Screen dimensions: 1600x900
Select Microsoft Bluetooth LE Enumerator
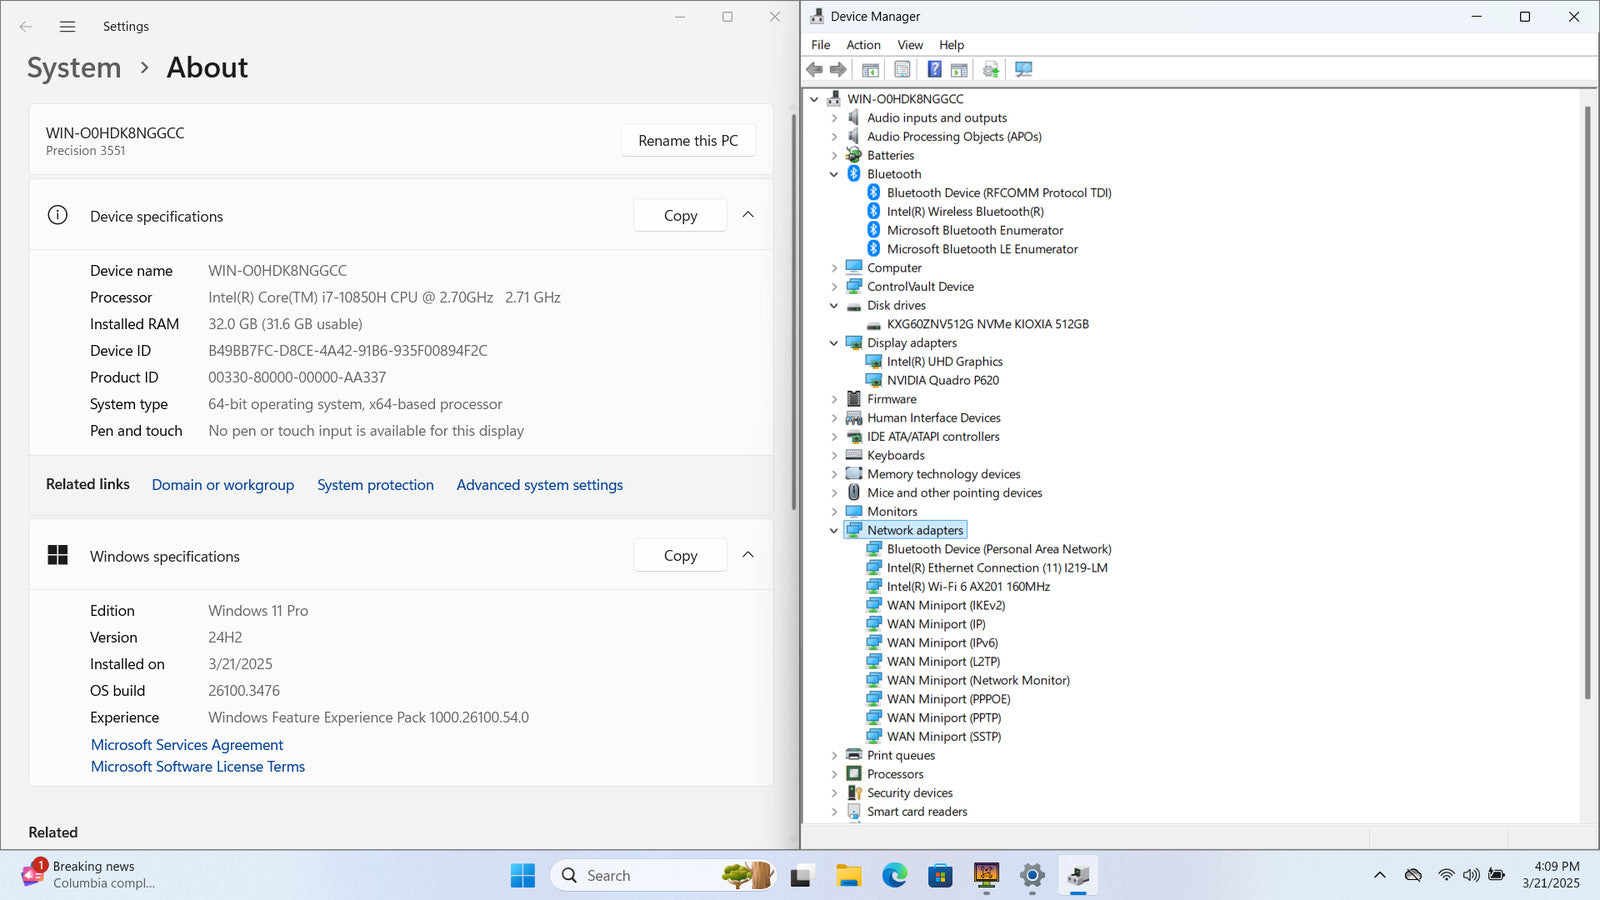[982, 249]
